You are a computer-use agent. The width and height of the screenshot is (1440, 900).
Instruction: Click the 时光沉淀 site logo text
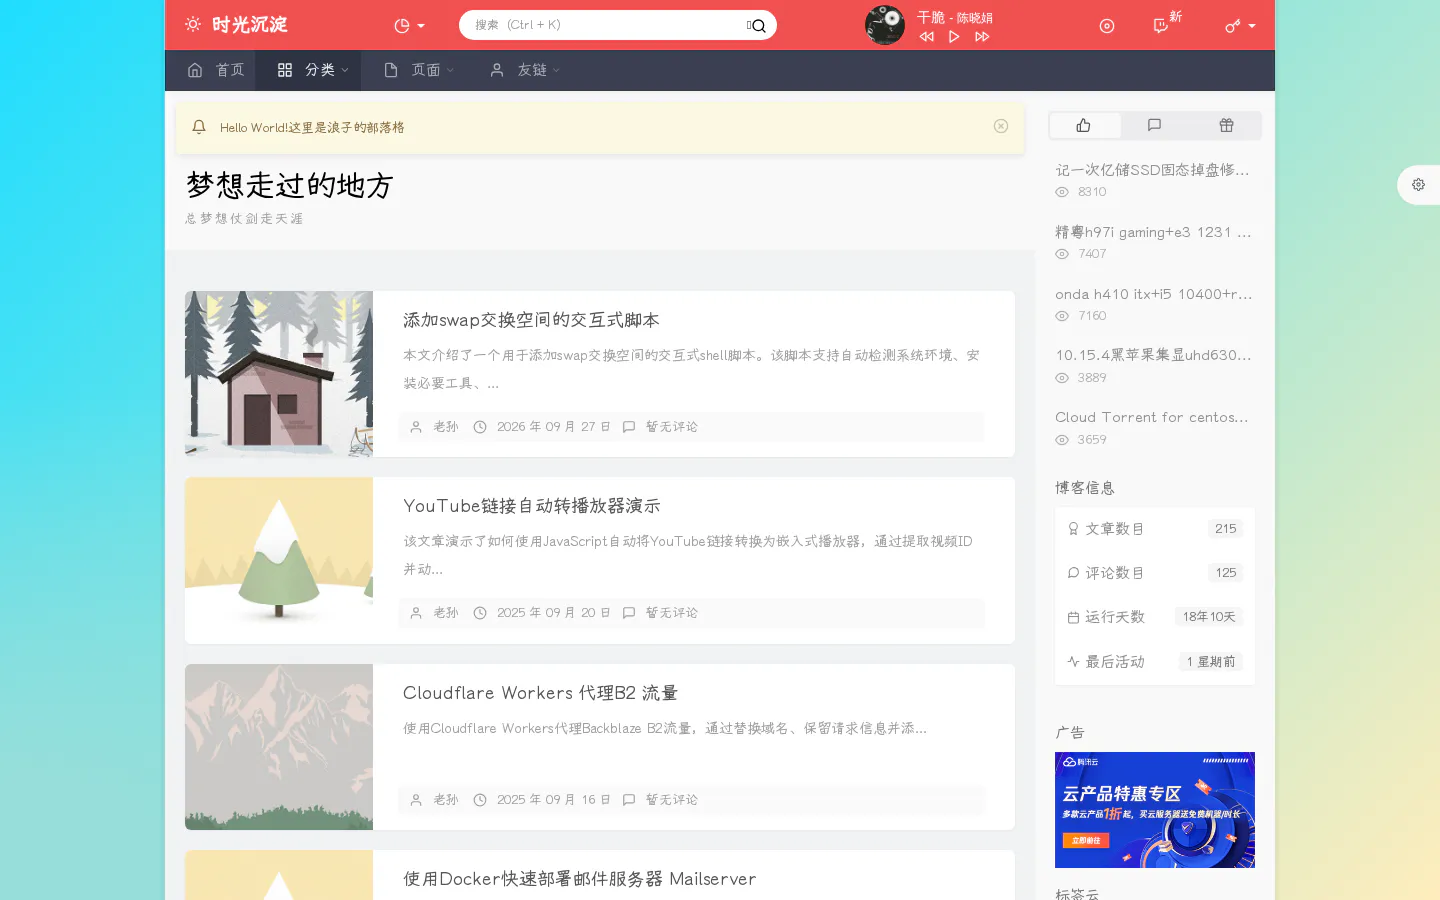pos(250,25)
